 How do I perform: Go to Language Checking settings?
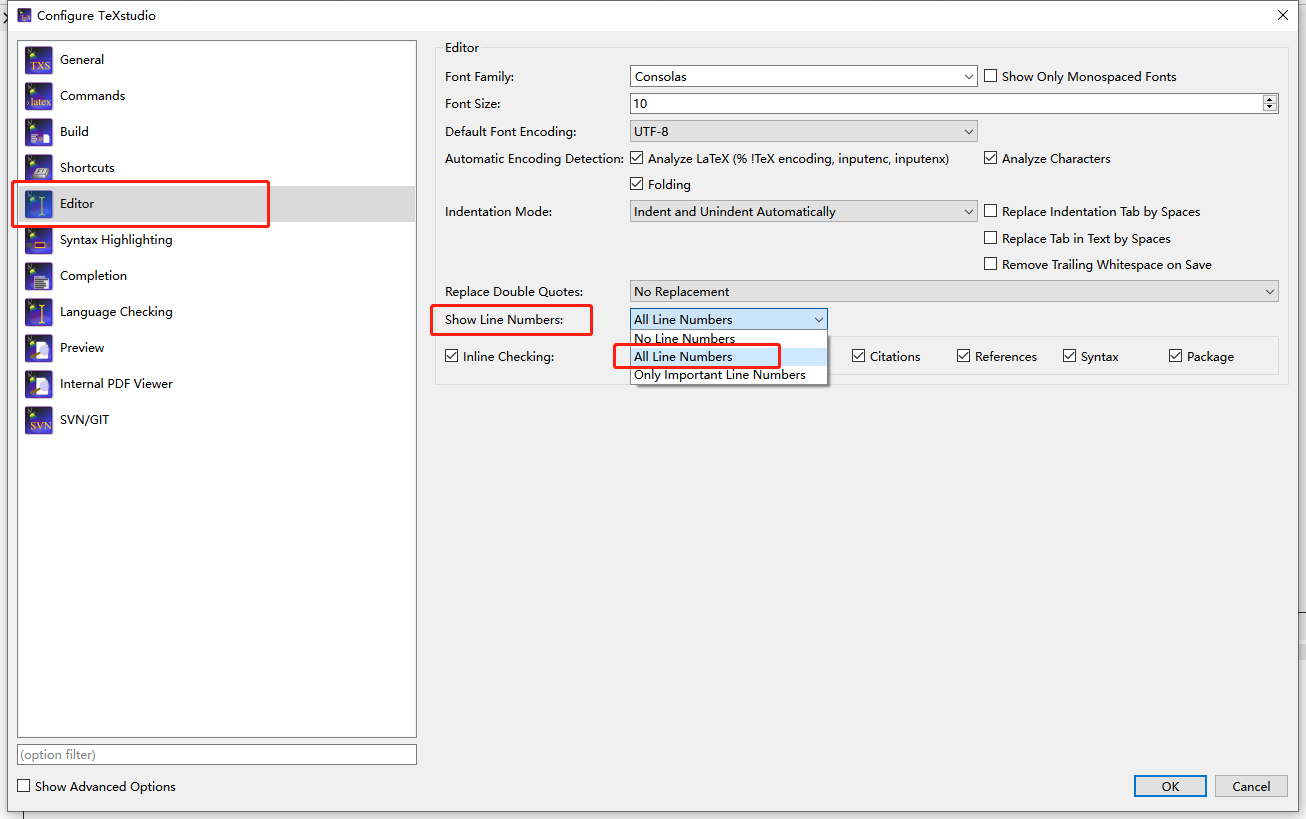pyautogui.click(x=216, y=312)
